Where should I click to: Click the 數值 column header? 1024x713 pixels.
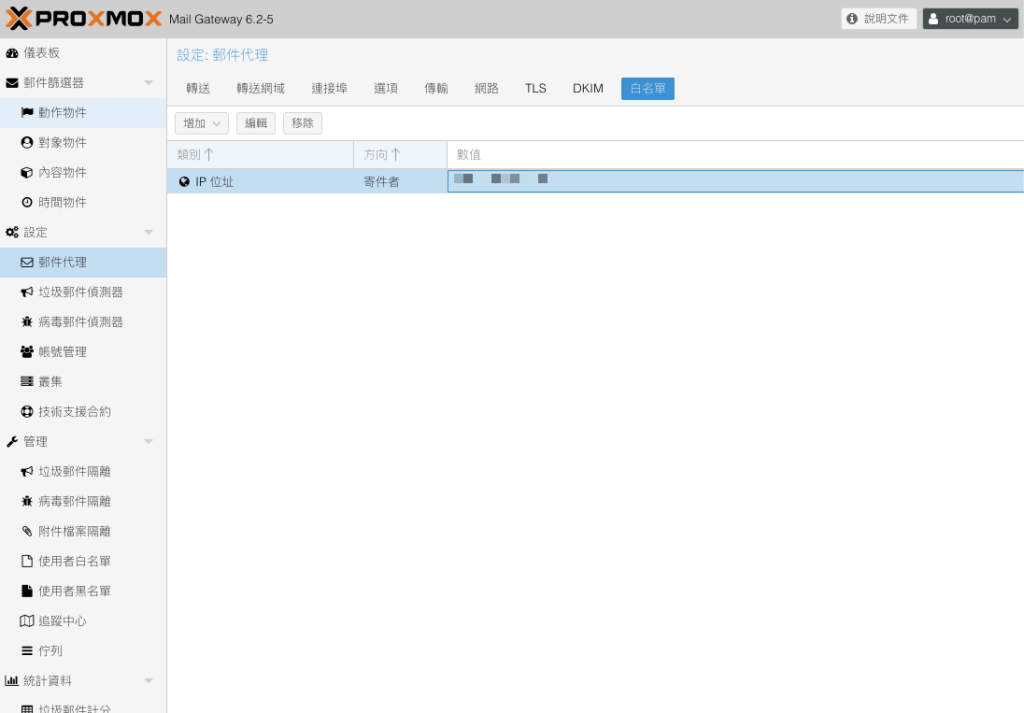(x=735, y=155)
